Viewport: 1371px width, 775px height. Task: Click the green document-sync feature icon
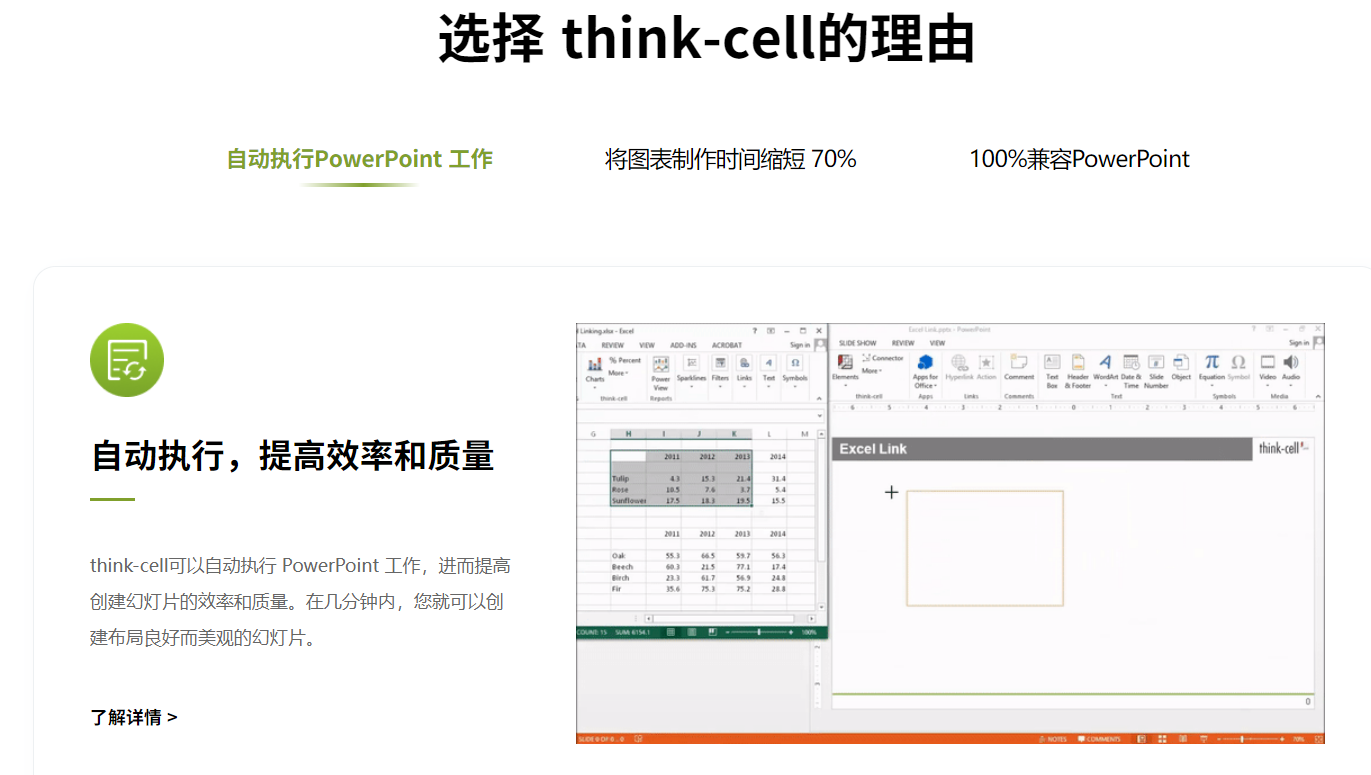[x=127, y=360]
